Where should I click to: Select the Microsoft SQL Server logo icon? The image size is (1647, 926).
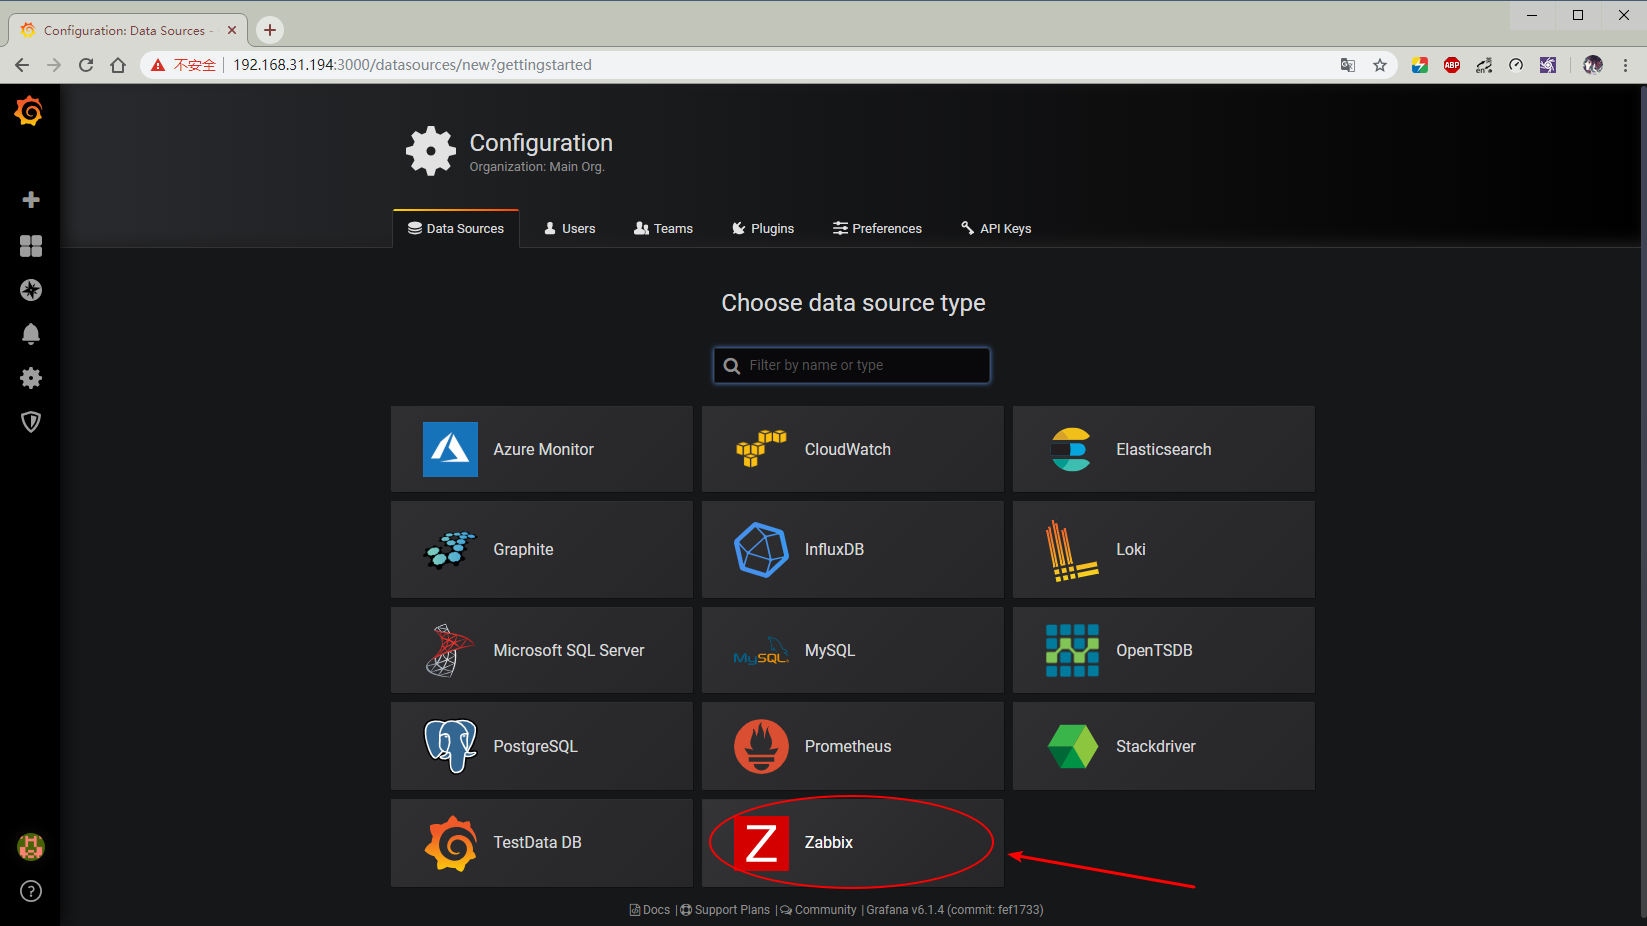(x=449, y=650)
